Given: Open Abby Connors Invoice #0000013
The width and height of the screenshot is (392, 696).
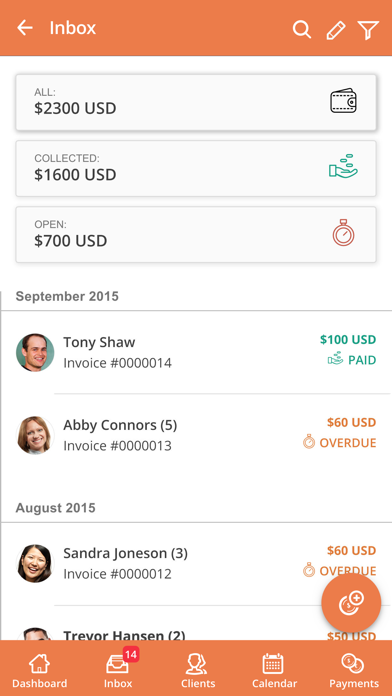Looking at the screenshot, I should coord(196,435).
